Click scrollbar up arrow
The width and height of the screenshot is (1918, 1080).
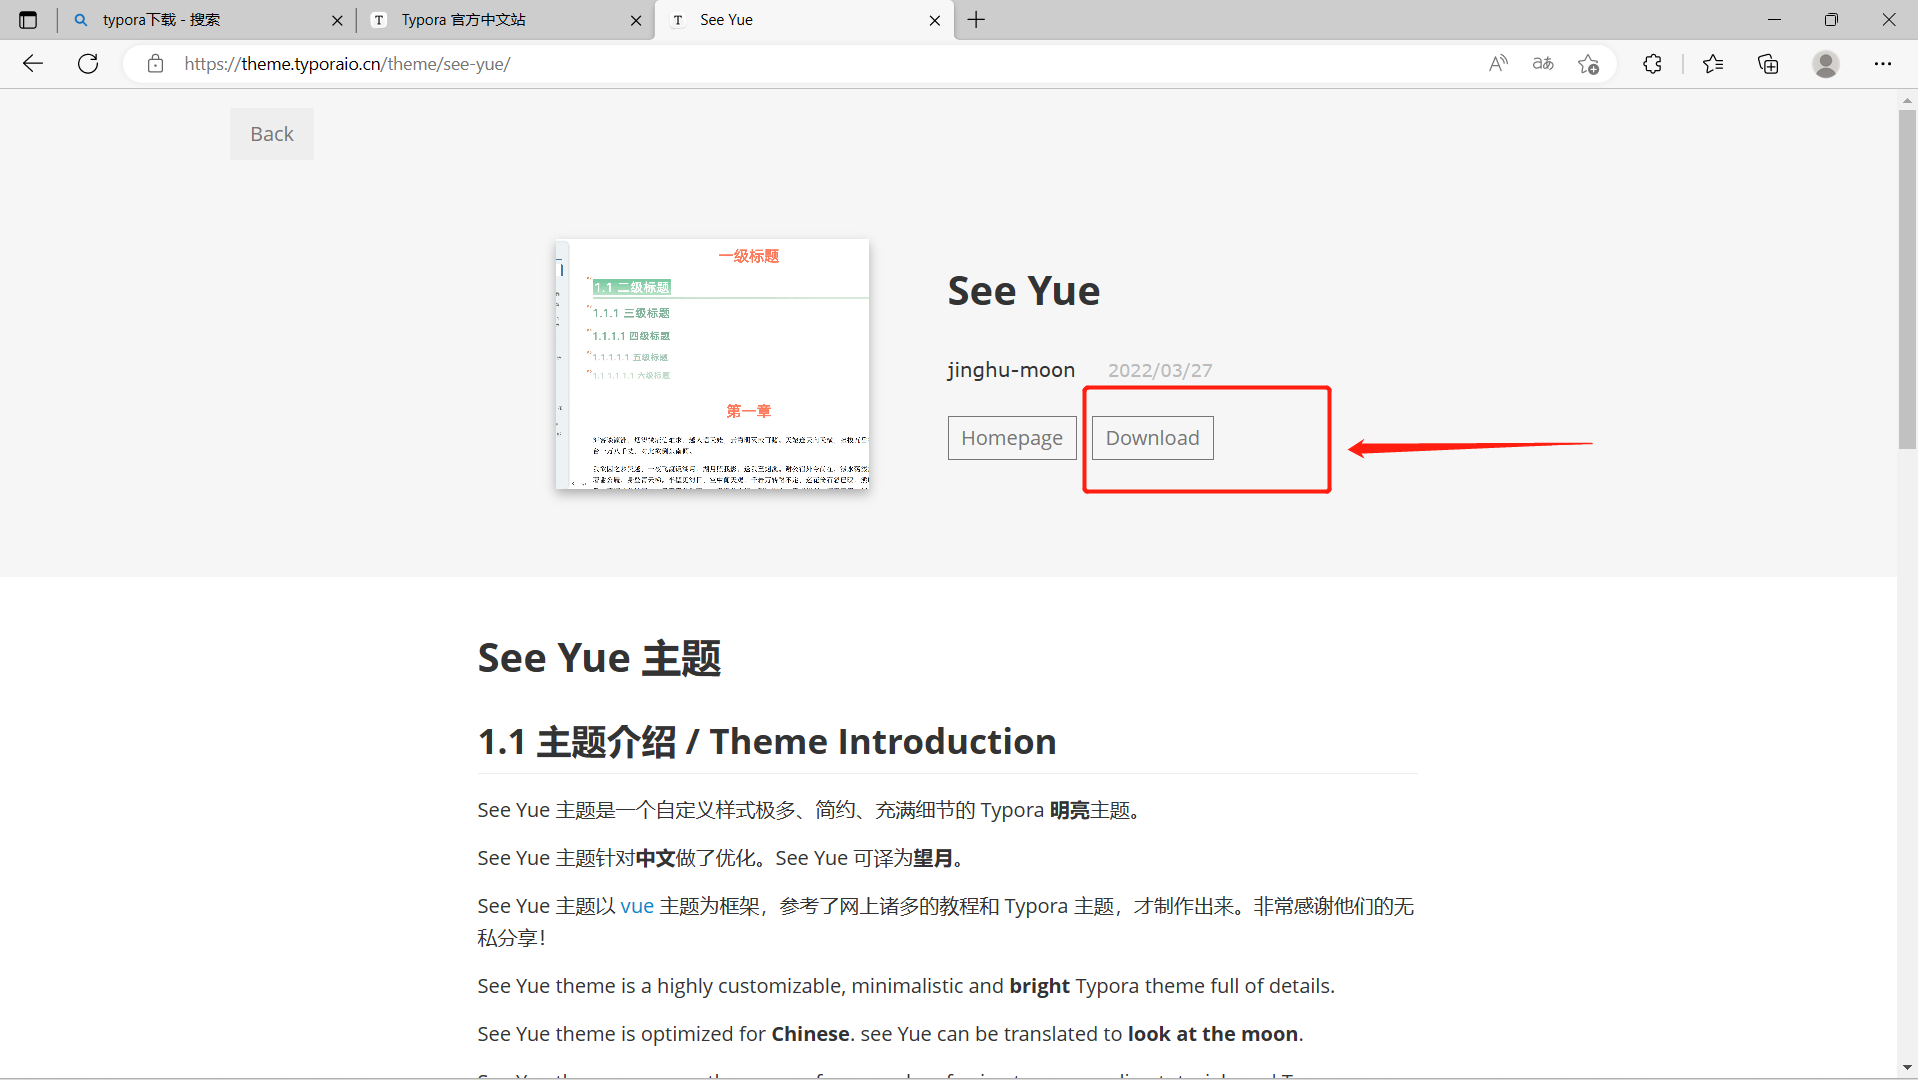coord(1907,100)
